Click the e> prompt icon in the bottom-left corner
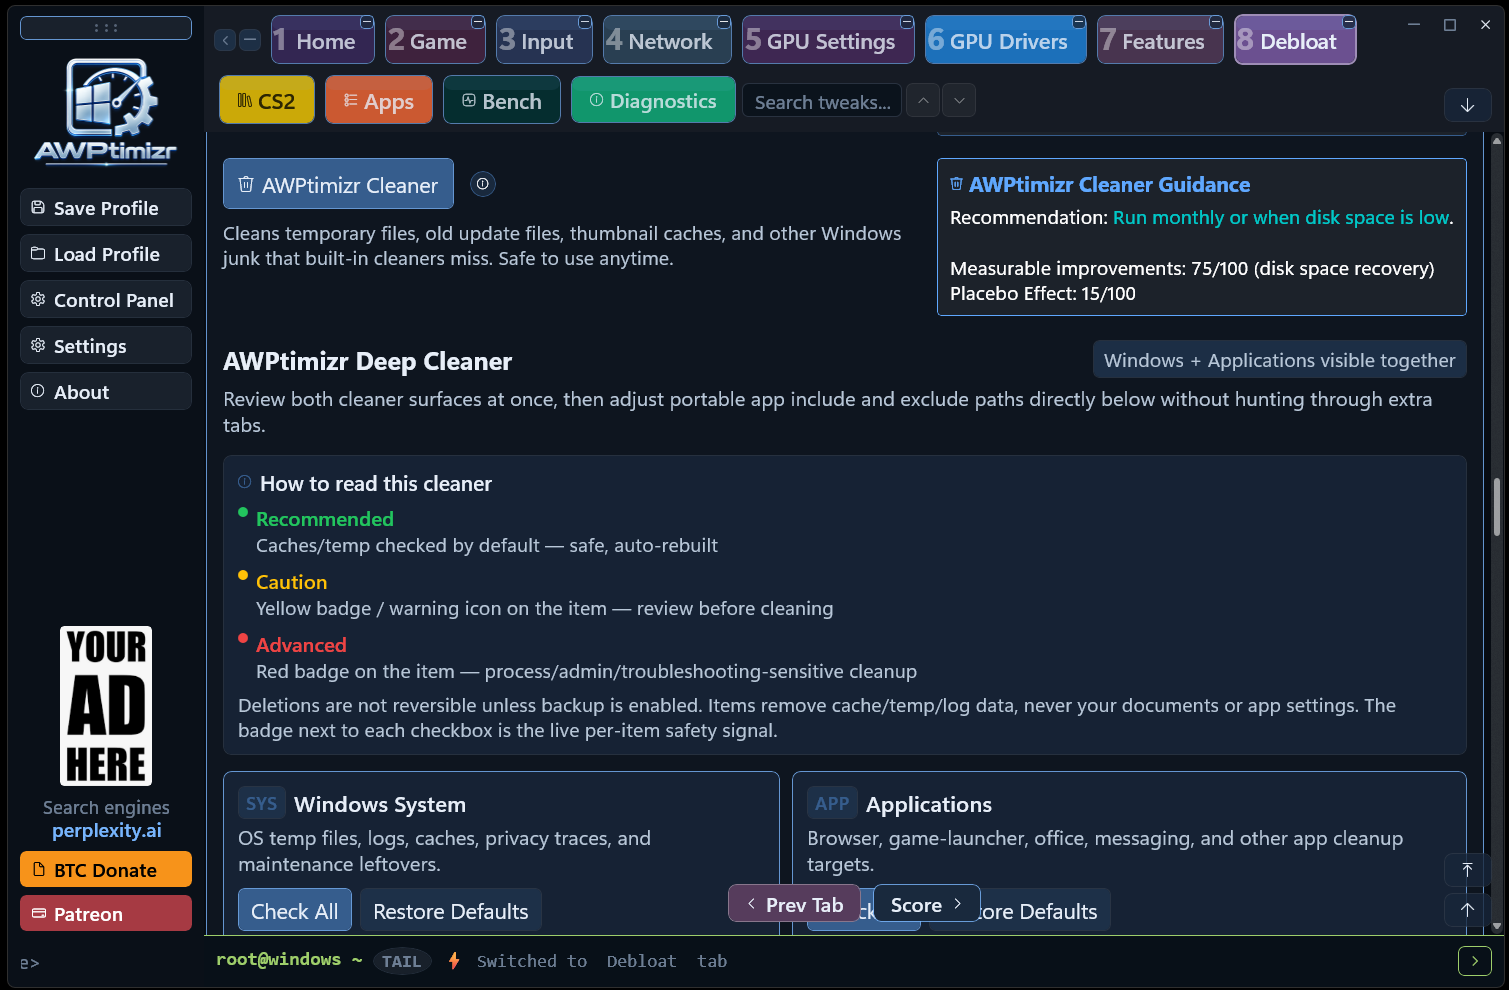Screen dimensions: 1509x990 30,963
